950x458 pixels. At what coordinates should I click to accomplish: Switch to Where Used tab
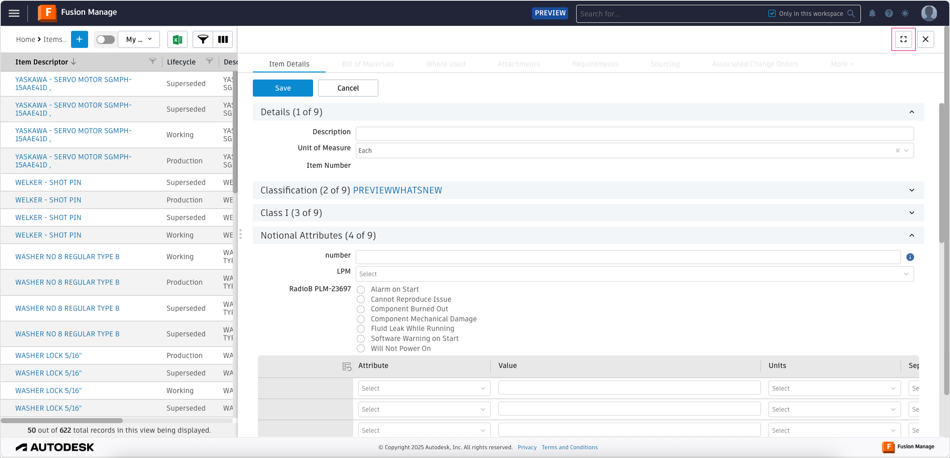[x=445, y=64]
